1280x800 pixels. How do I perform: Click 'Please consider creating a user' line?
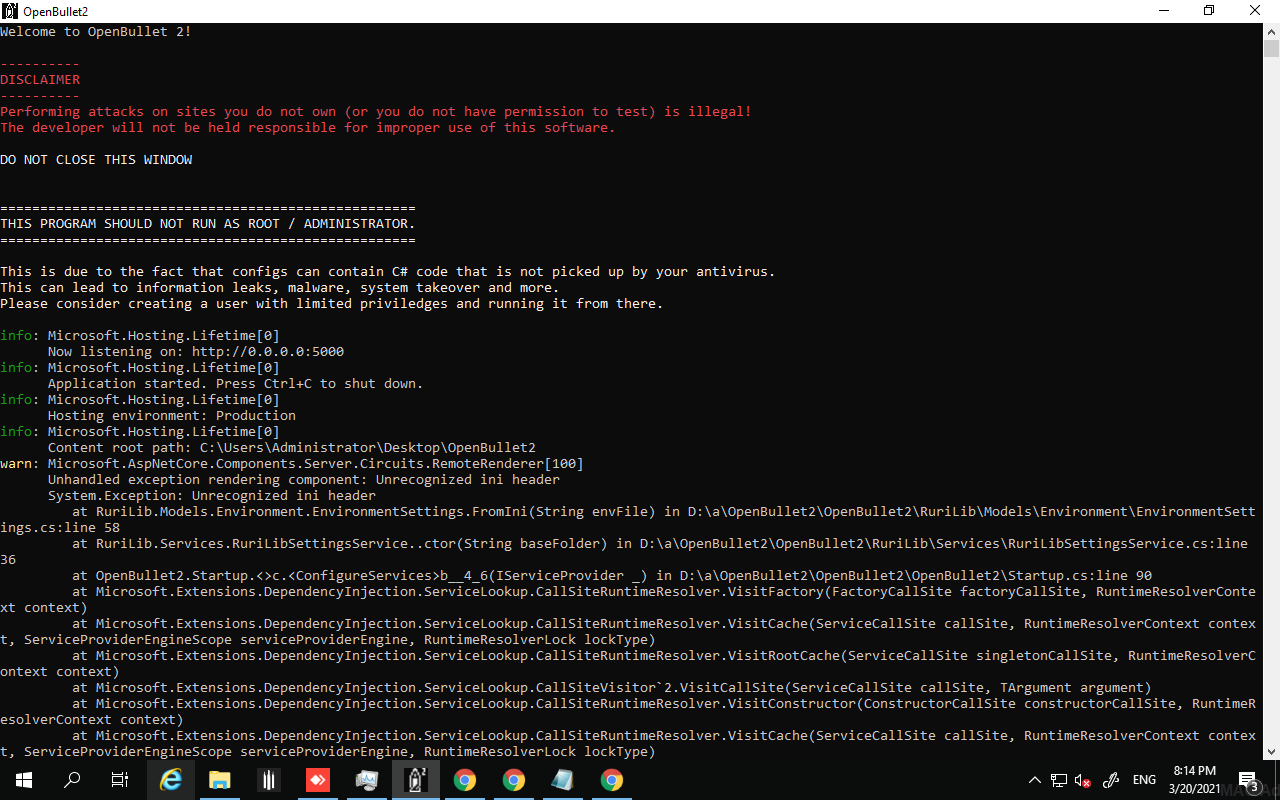332,304
